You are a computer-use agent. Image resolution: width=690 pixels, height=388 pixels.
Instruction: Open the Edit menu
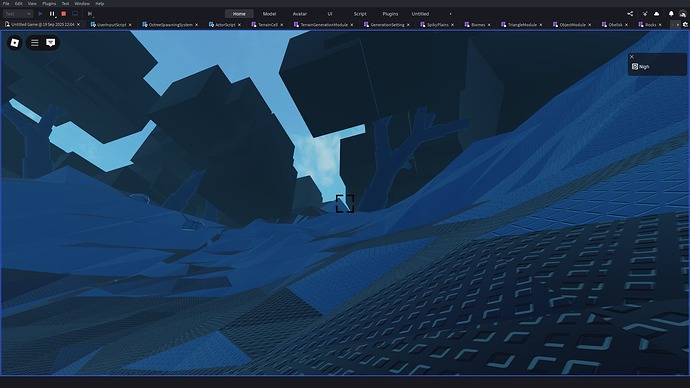pyautogui.click(x=18, y=4)
